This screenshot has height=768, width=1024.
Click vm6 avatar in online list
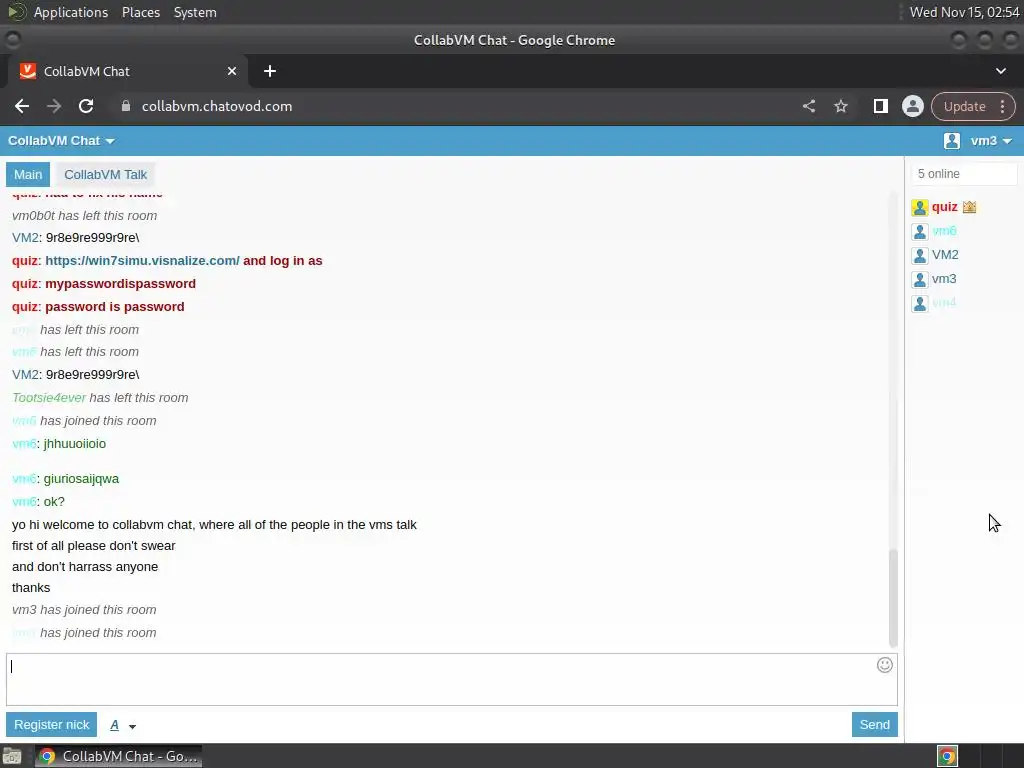click(920, 231)
